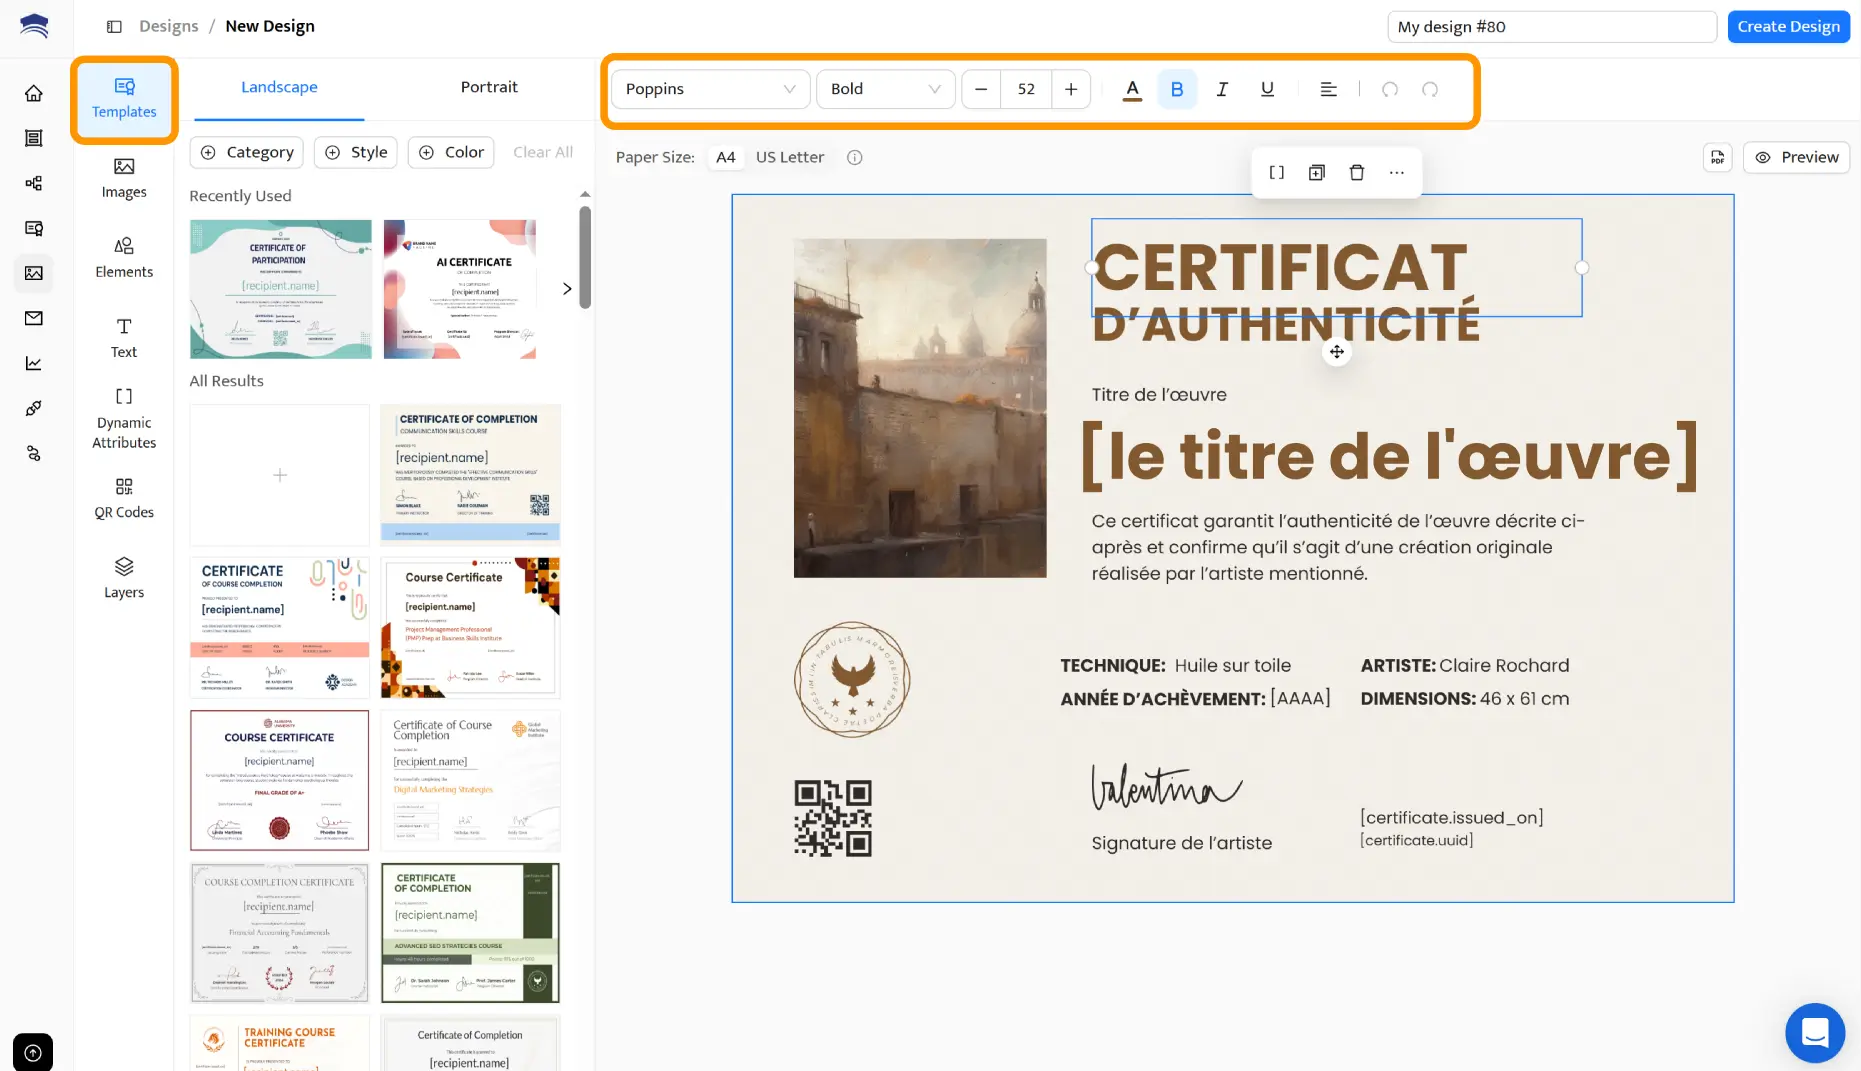Increase font size with plus button
Screen dimensions: 1861x1071
1071,89
